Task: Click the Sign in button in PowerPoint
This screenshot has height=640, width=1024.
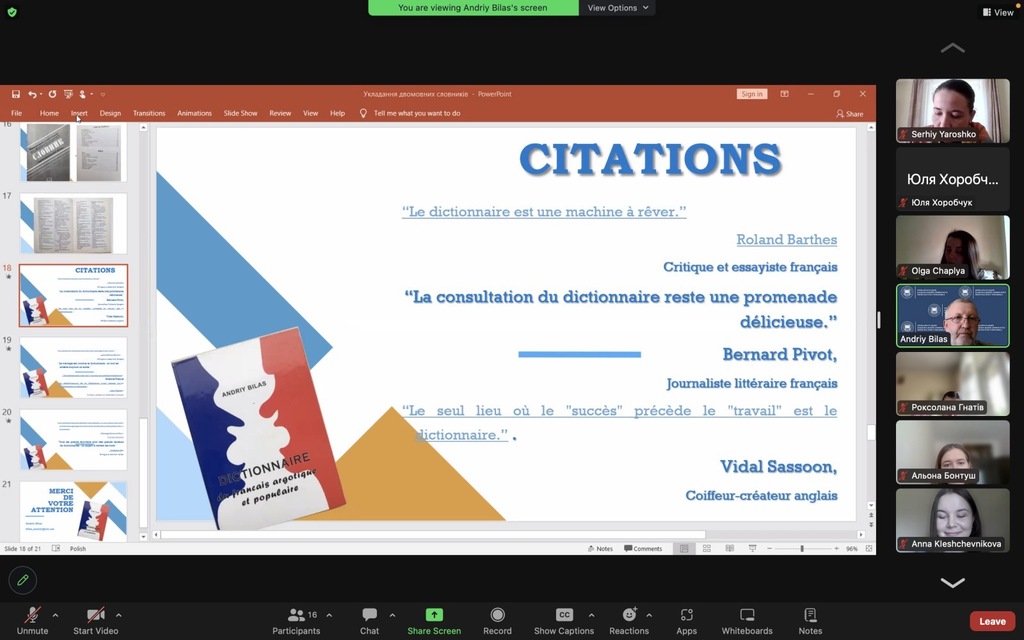Action: [752, 94]
